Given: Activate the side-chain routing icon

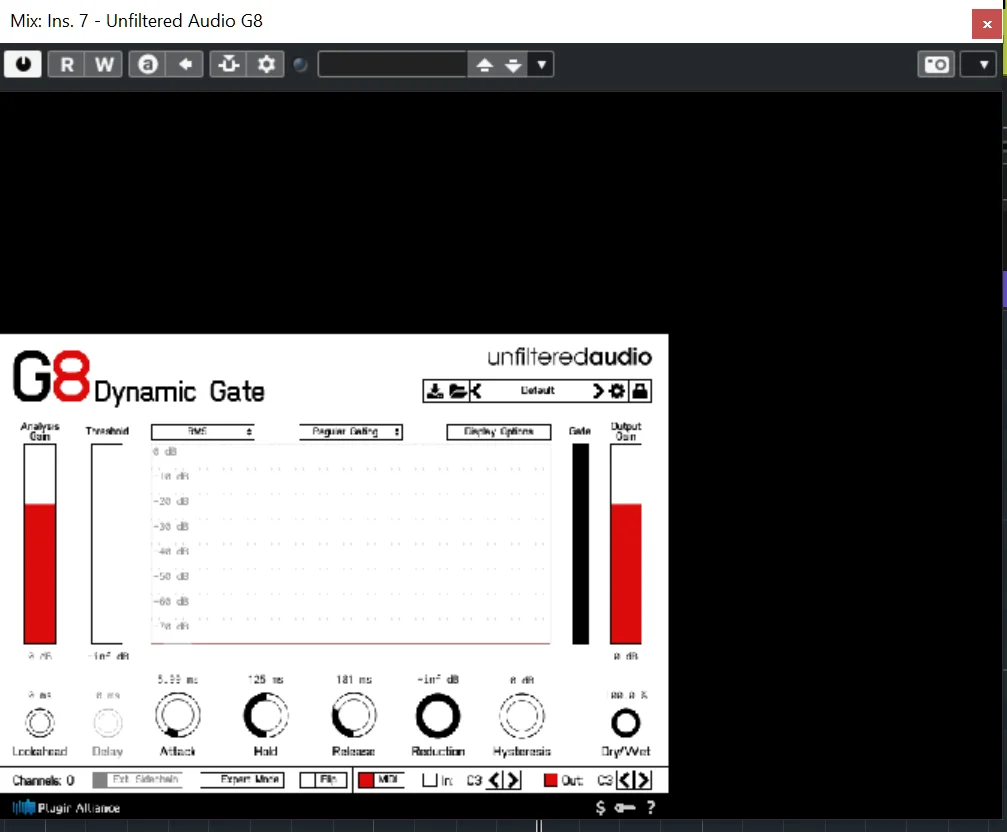Looking at the screenshot, I should (229, 64).
